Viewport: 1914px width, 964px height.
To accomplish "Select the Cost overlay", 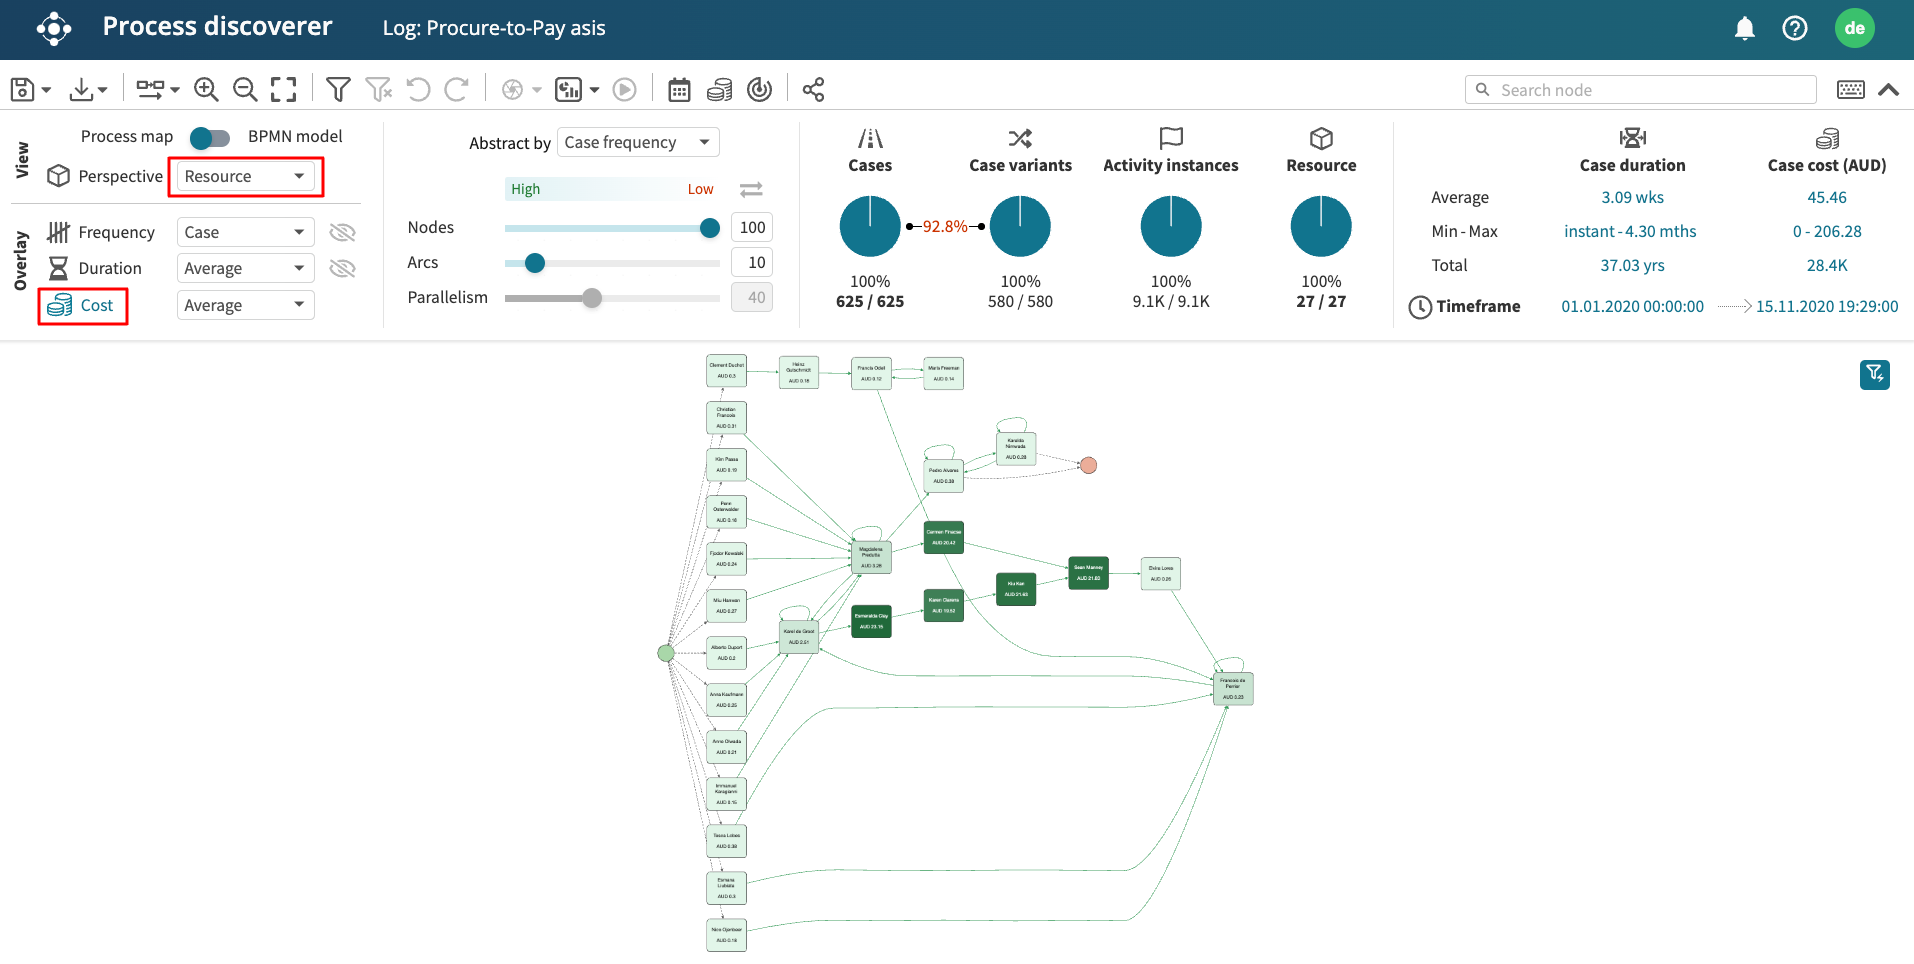I will [83, 306].
